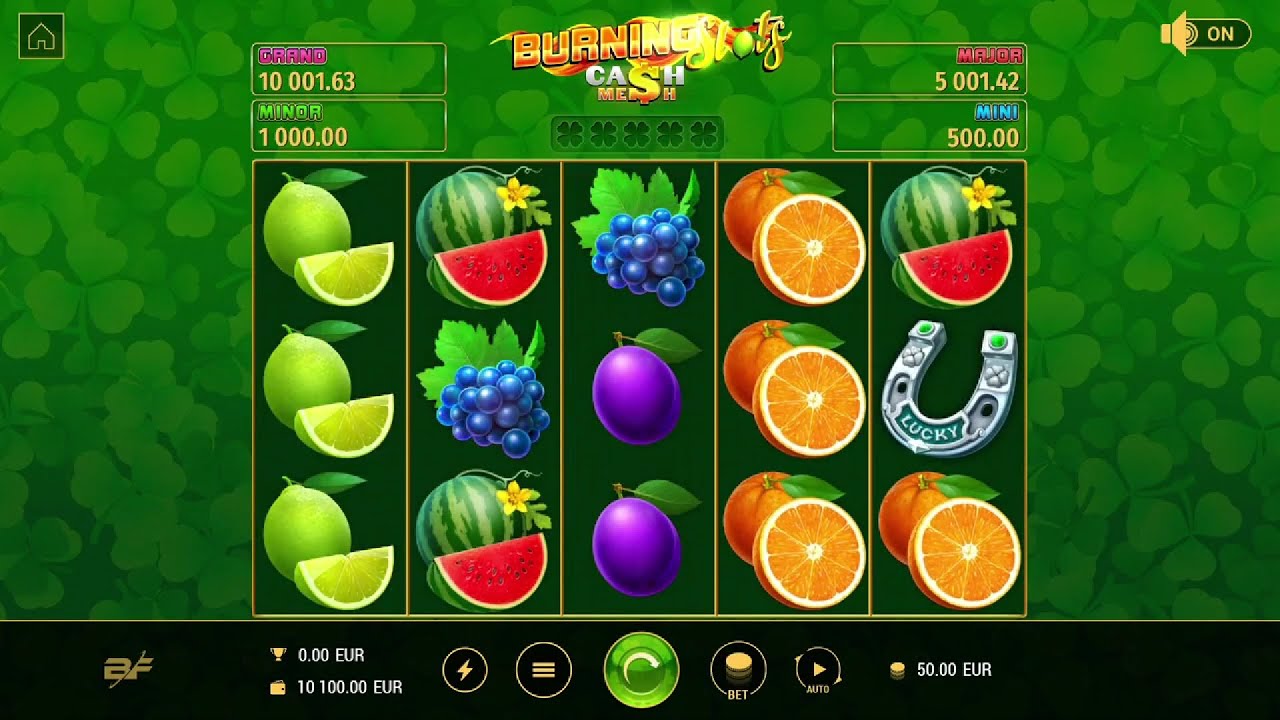1280x720 pixels.
Task: Select the GRAND jackpot panel
Action: [x=349, y=69]
